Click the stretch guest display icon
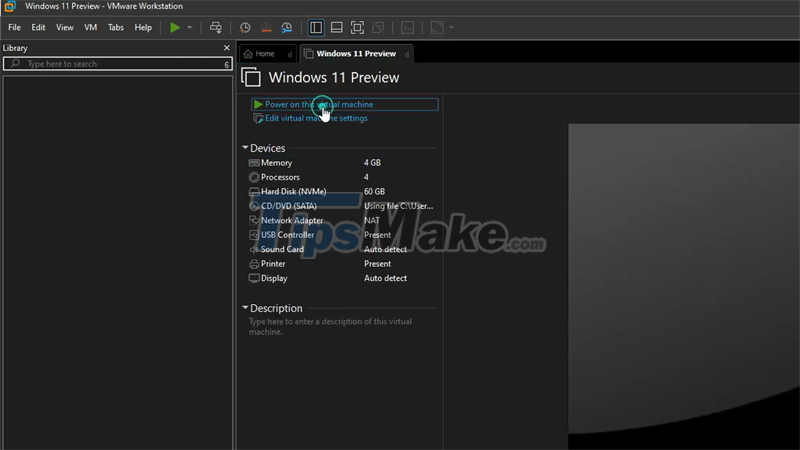The image size is (800, 450). (x=437, y=28)
